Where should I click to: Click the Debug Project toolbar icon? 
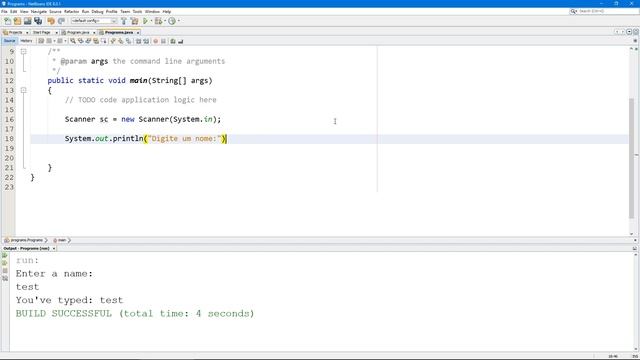(158, 21)
